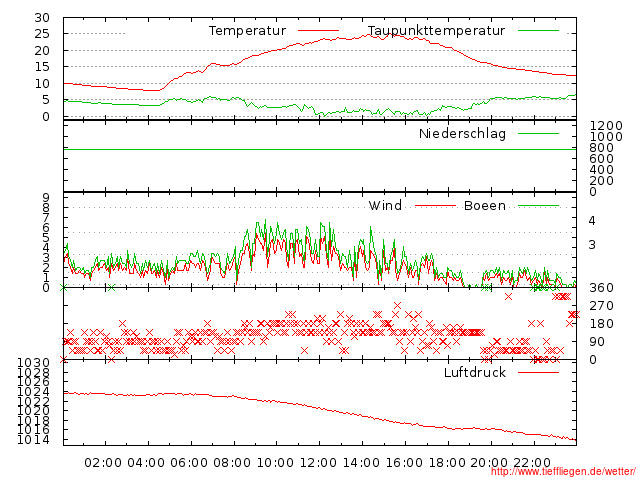Click the 22:00 time axis label
The image size is (640, 480).
click(532, 463)
